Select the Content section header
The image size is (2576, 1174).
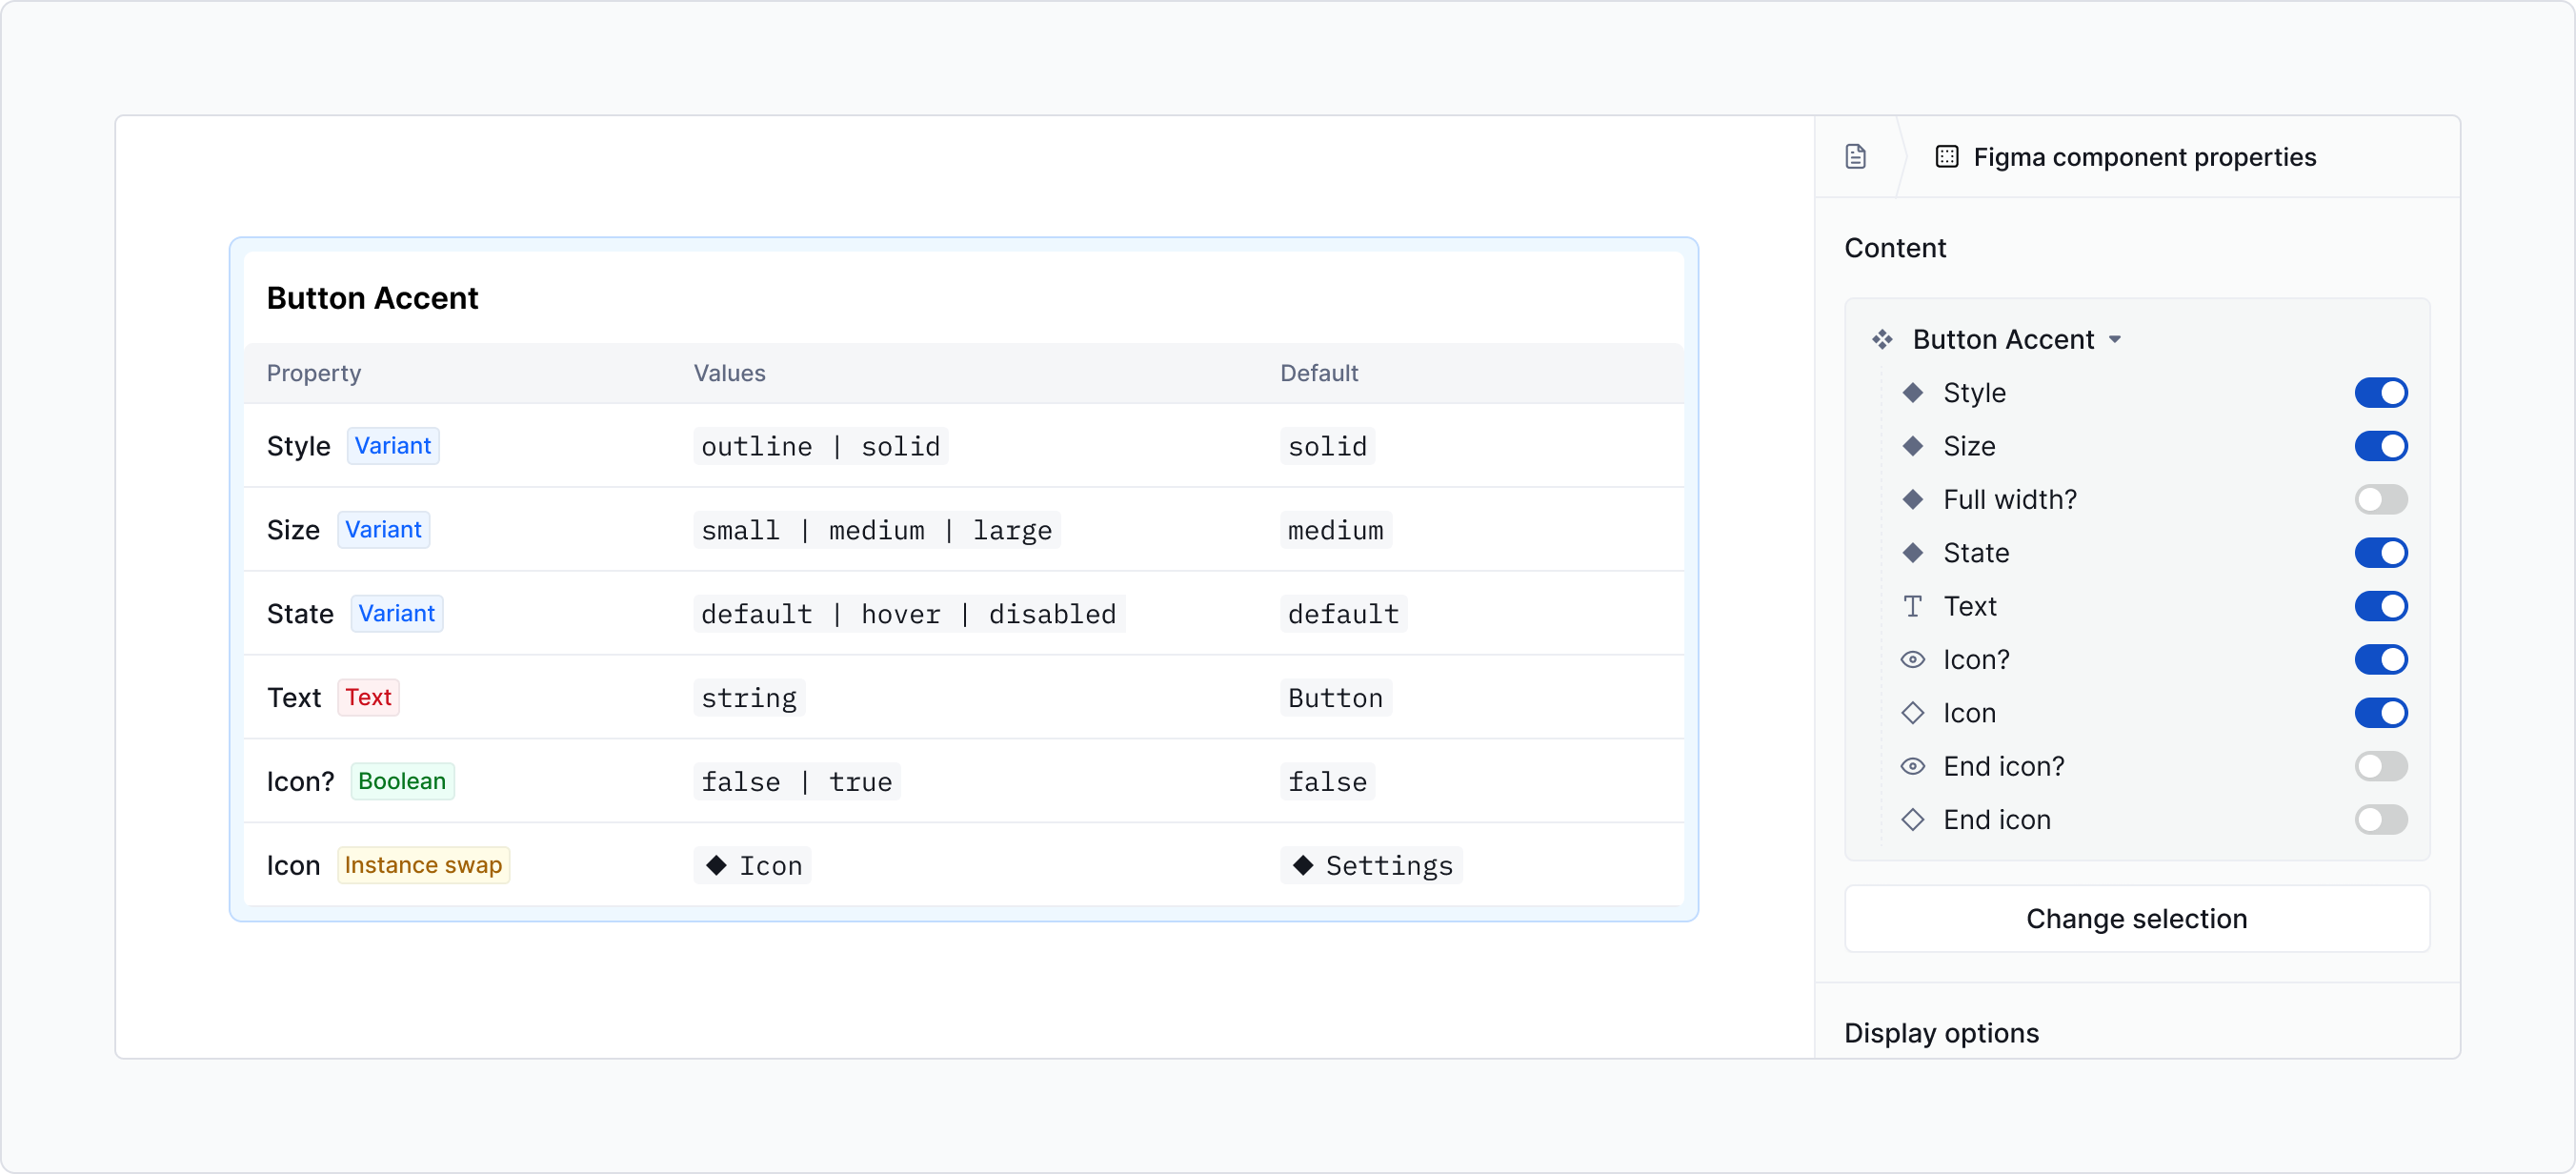1895,247
